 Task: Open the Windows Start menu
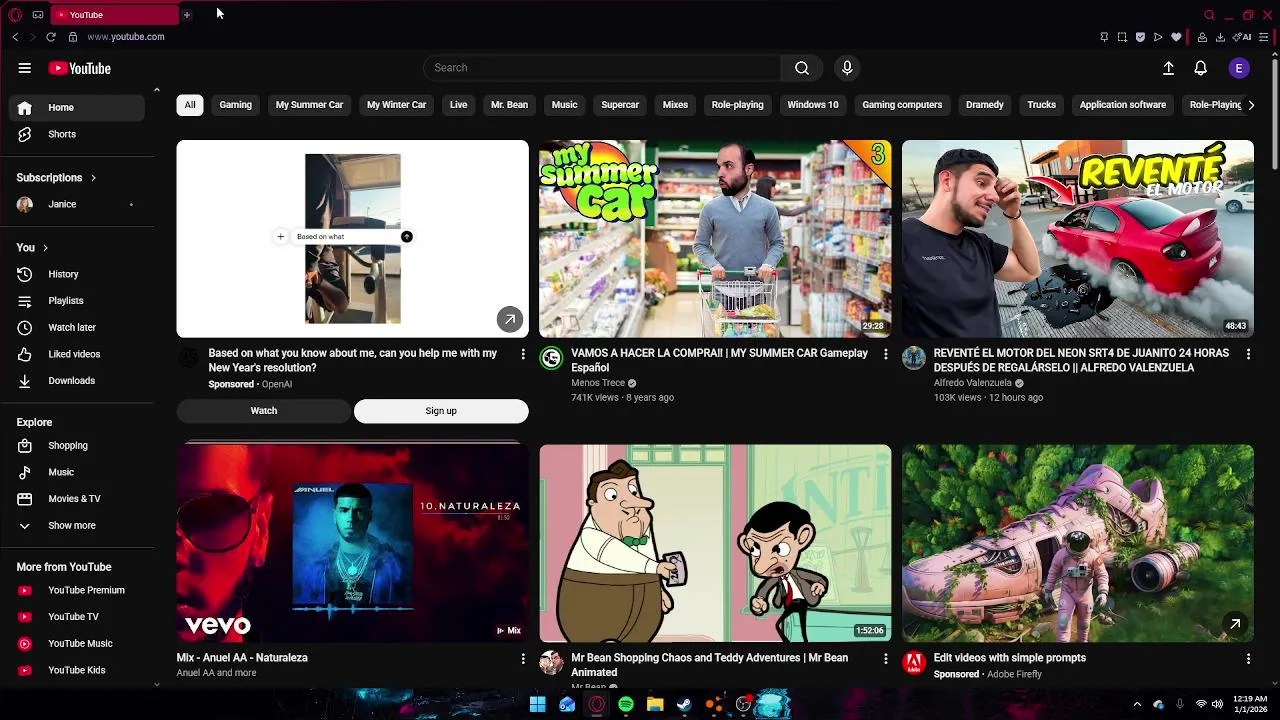(x=537, y=705)
